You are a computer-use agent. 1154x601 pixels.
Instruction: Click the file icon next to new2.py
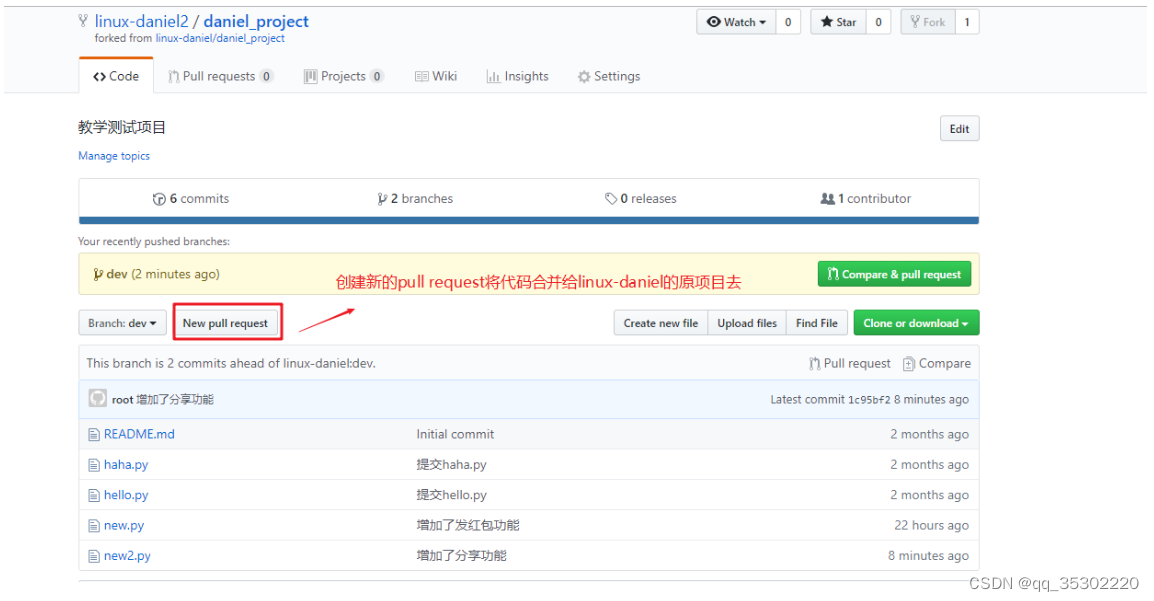[x=93, y=556]
